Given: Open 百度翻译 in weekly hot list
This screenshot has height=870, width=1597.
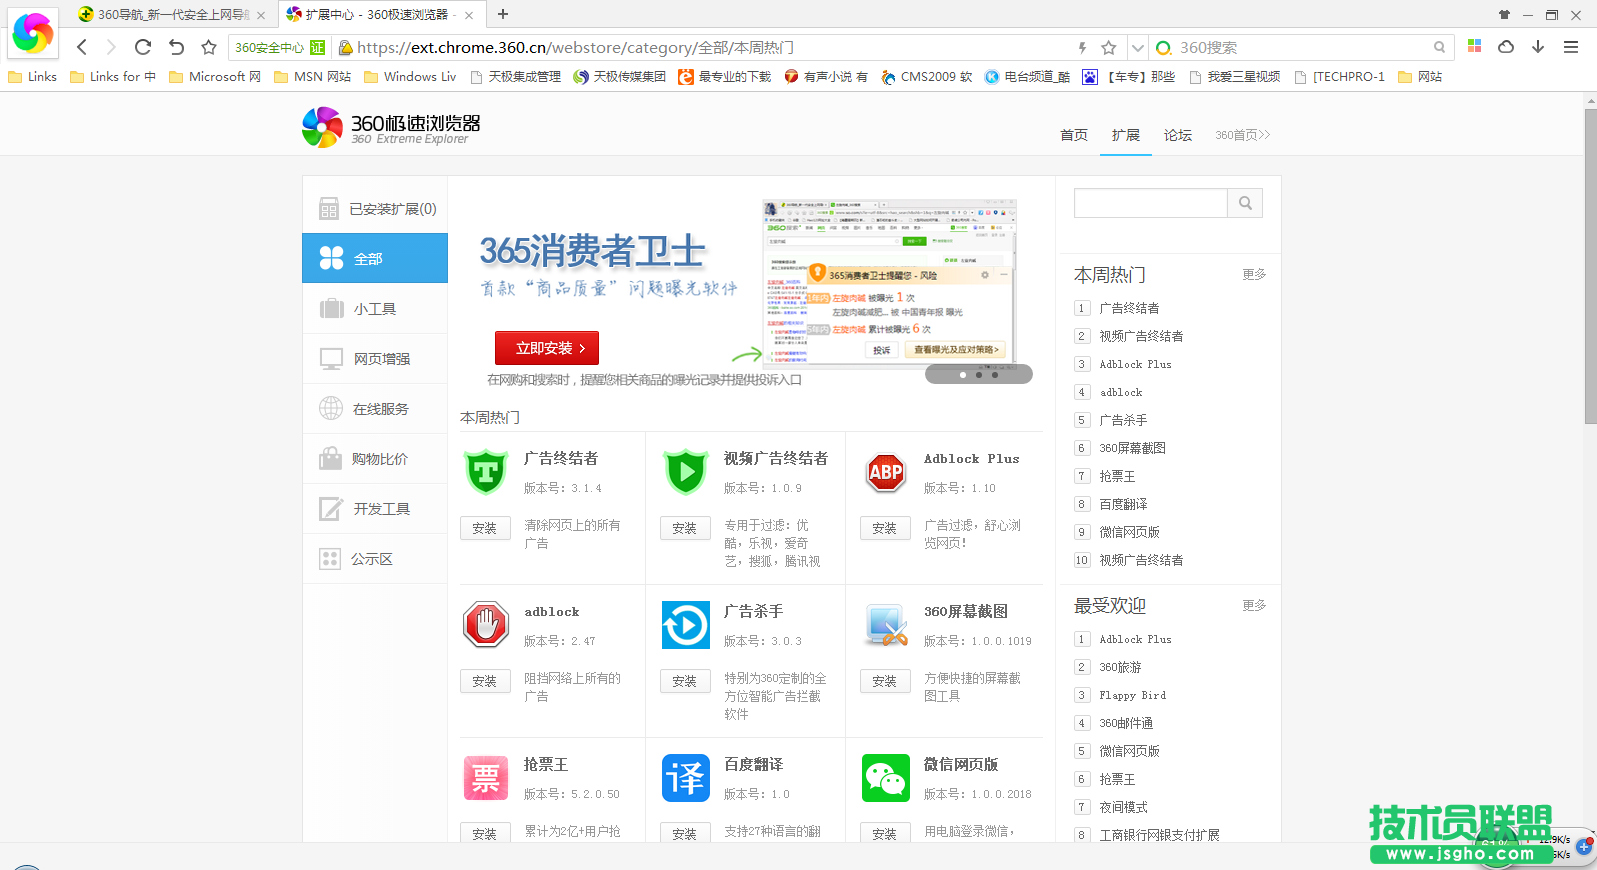Looking at the screenshot, I should (1123, 504).
